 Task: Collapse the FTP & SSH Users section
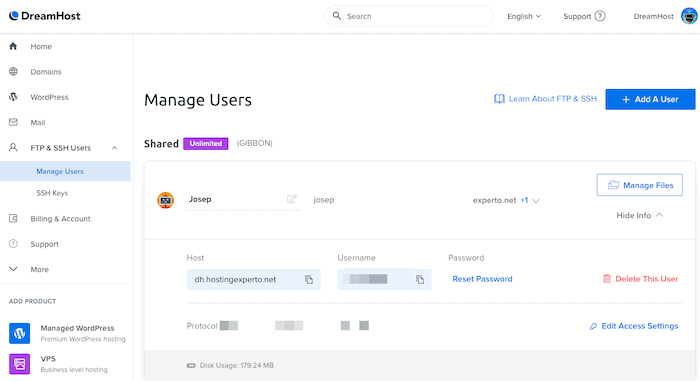point(114,148)
